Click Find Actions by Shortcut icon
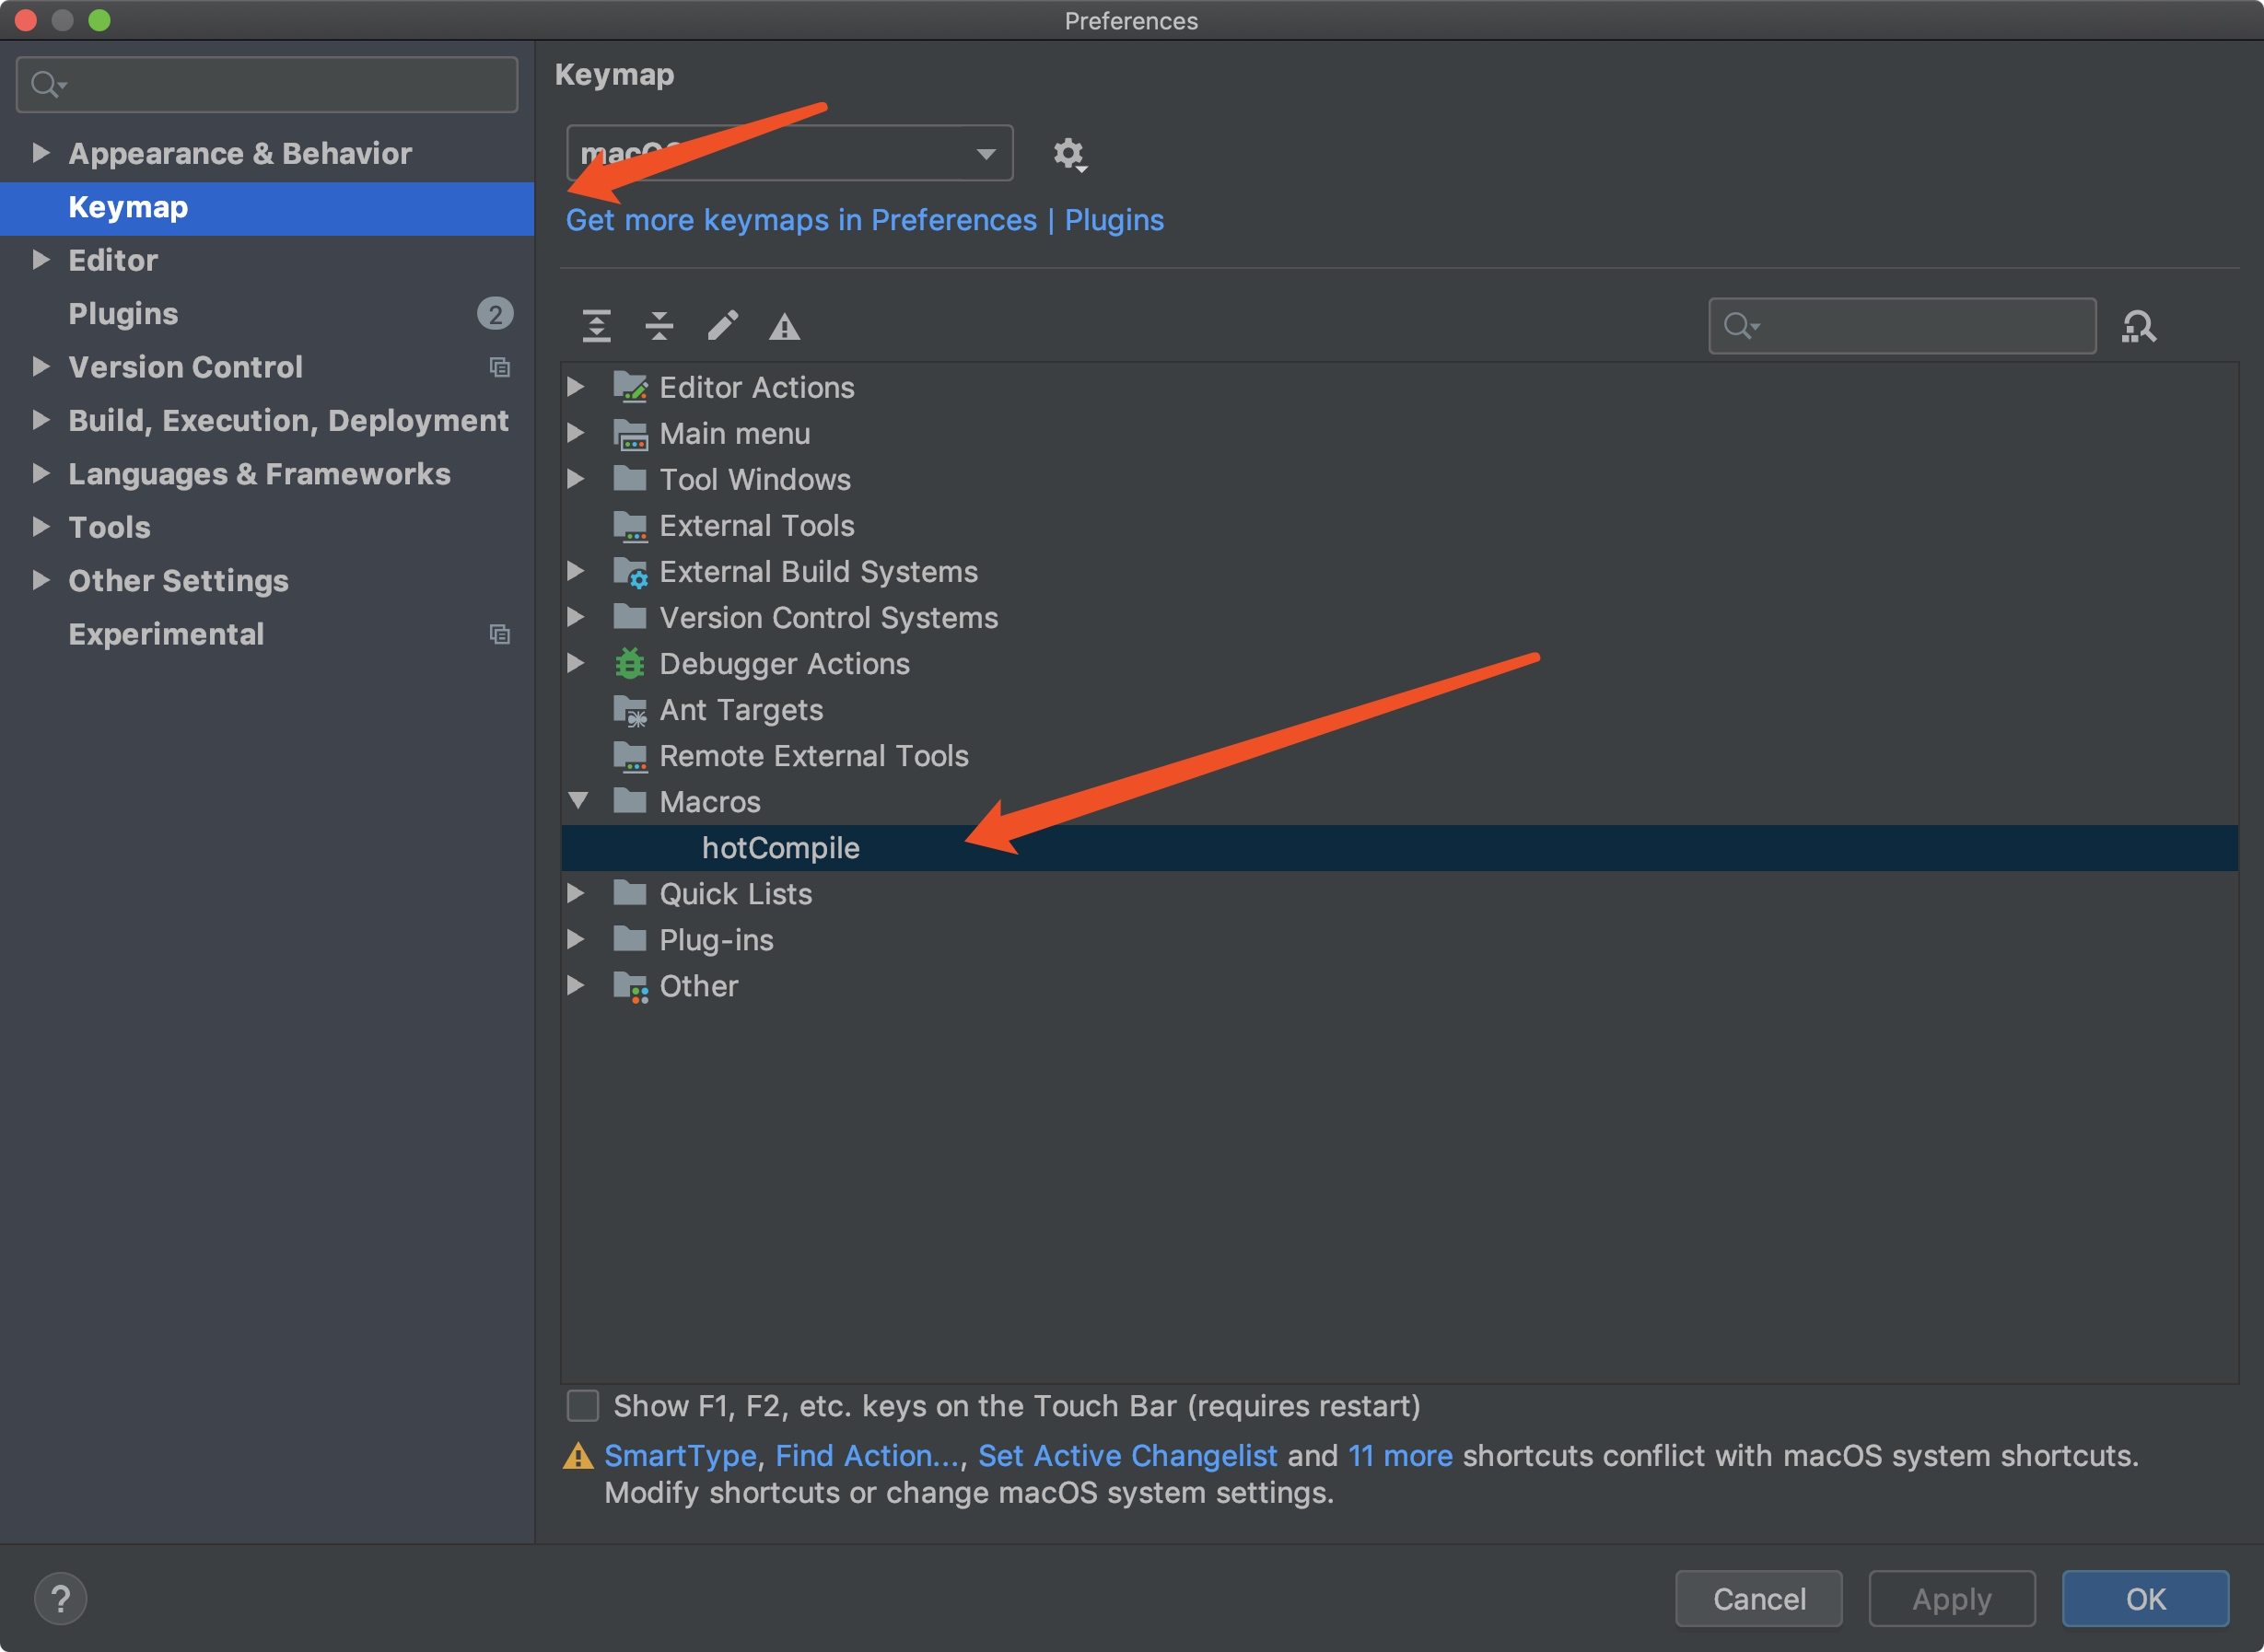 [x=2138, y=326]
